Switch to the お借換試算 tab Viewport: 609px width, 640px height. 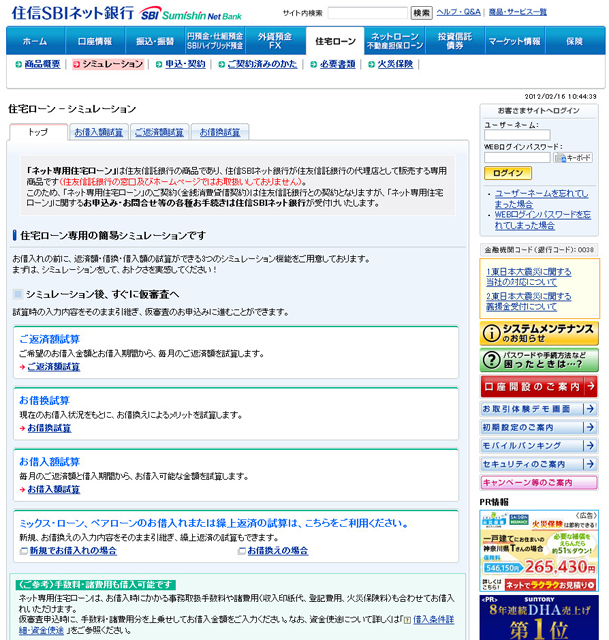(x=220, y=132)
